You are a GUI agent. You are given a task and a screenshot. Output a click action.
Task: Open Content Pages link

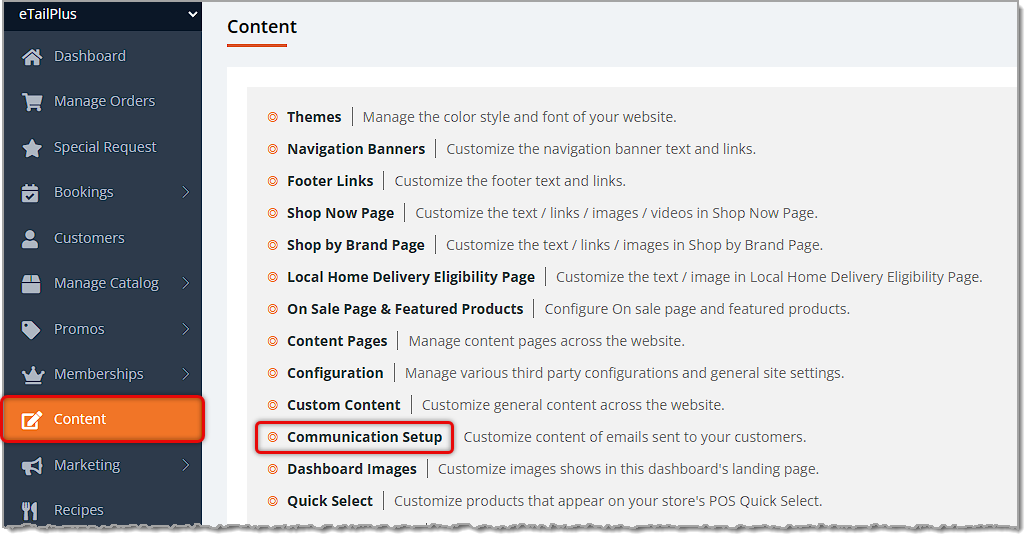click(337, 342)
